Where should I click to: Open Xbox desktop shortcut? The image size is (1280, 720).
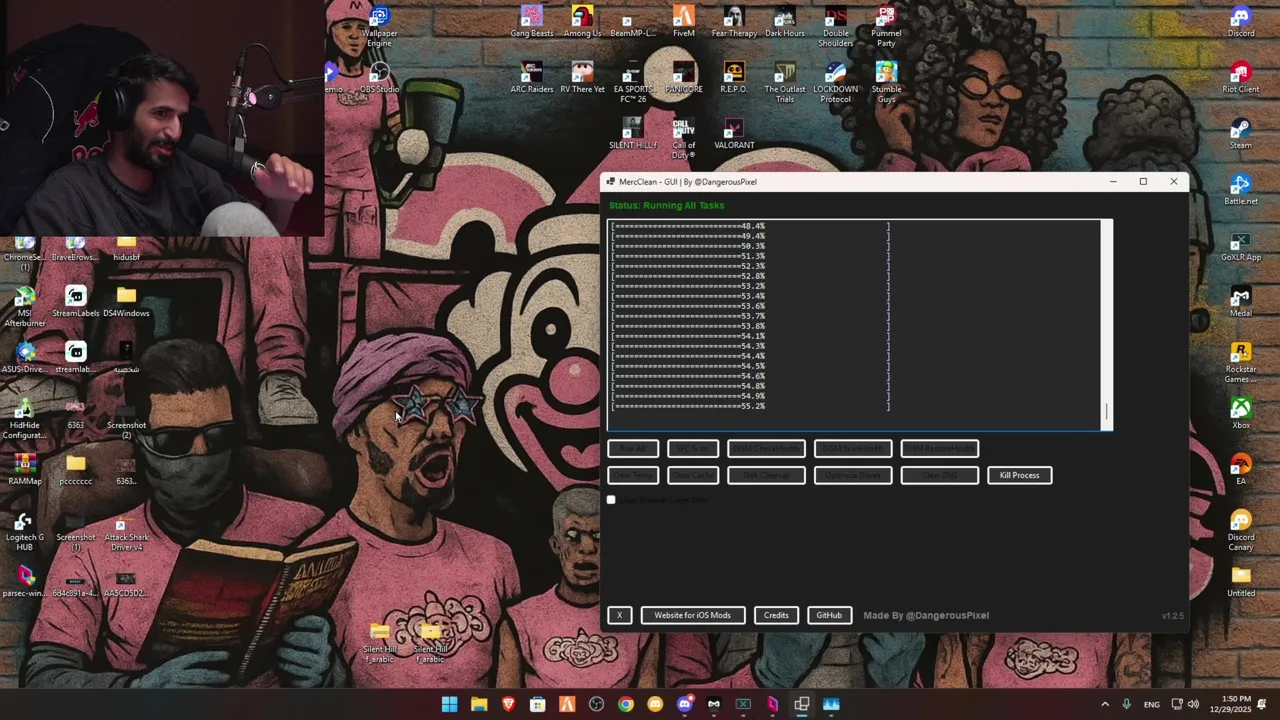[1241, 414]
